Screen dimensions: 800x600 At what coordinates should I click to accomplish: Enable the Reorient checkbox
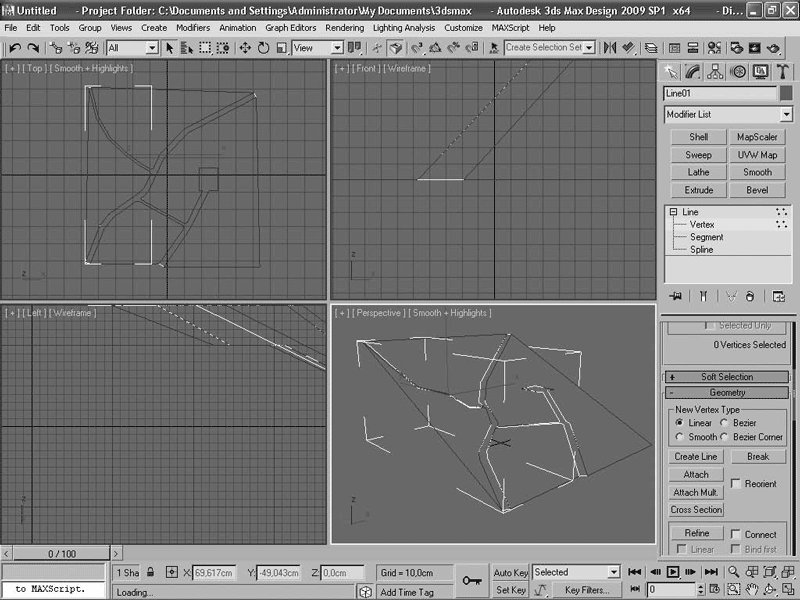pyautogui.click(x=736, y=484)
